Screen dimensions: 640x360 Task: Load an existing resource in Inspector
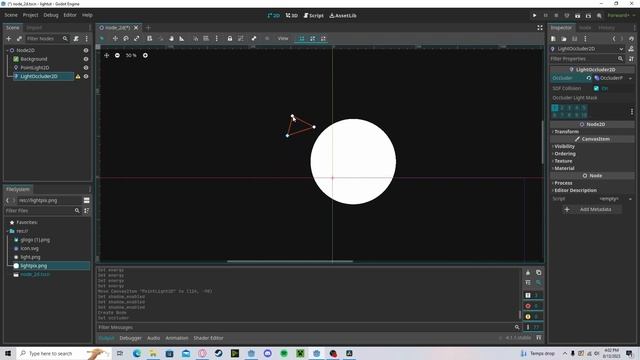click(x=564, y=38)
